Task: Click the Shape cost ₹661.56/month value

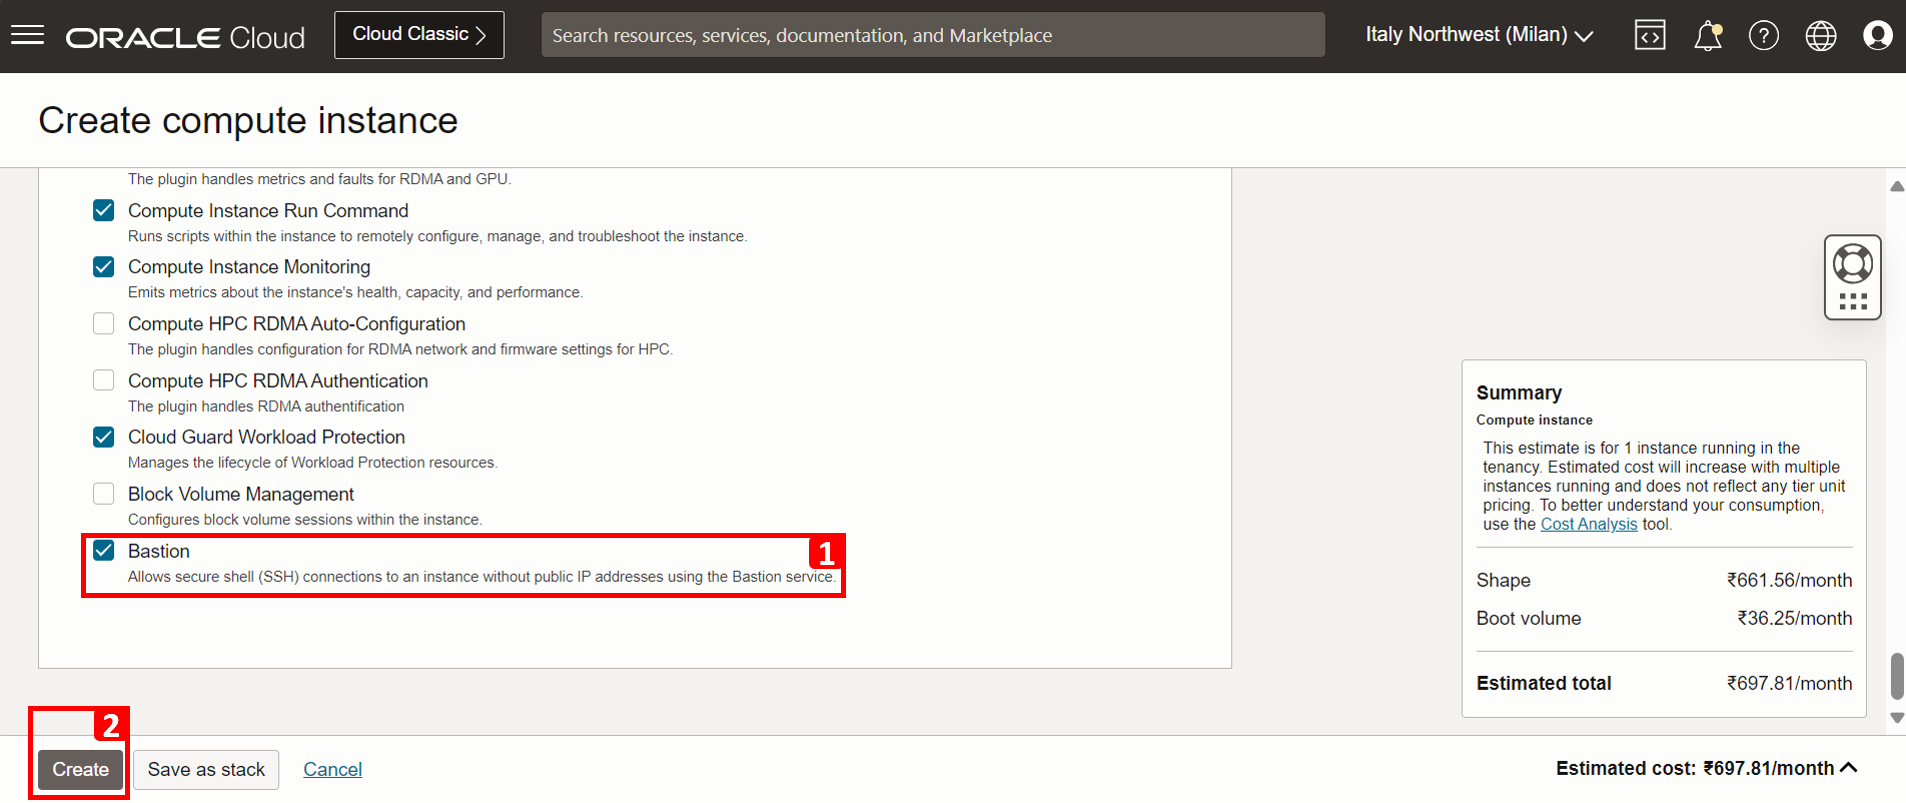Action: [x=1789, y=580]
